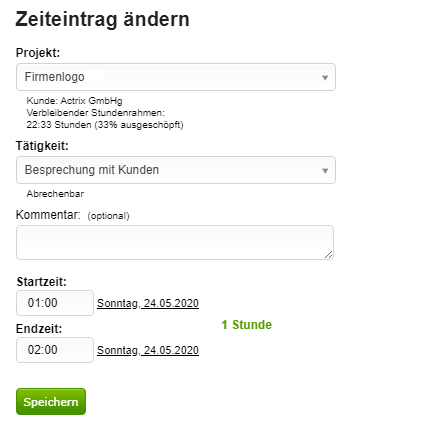Click the resize grip of Kommentar box

click(328, 255)
